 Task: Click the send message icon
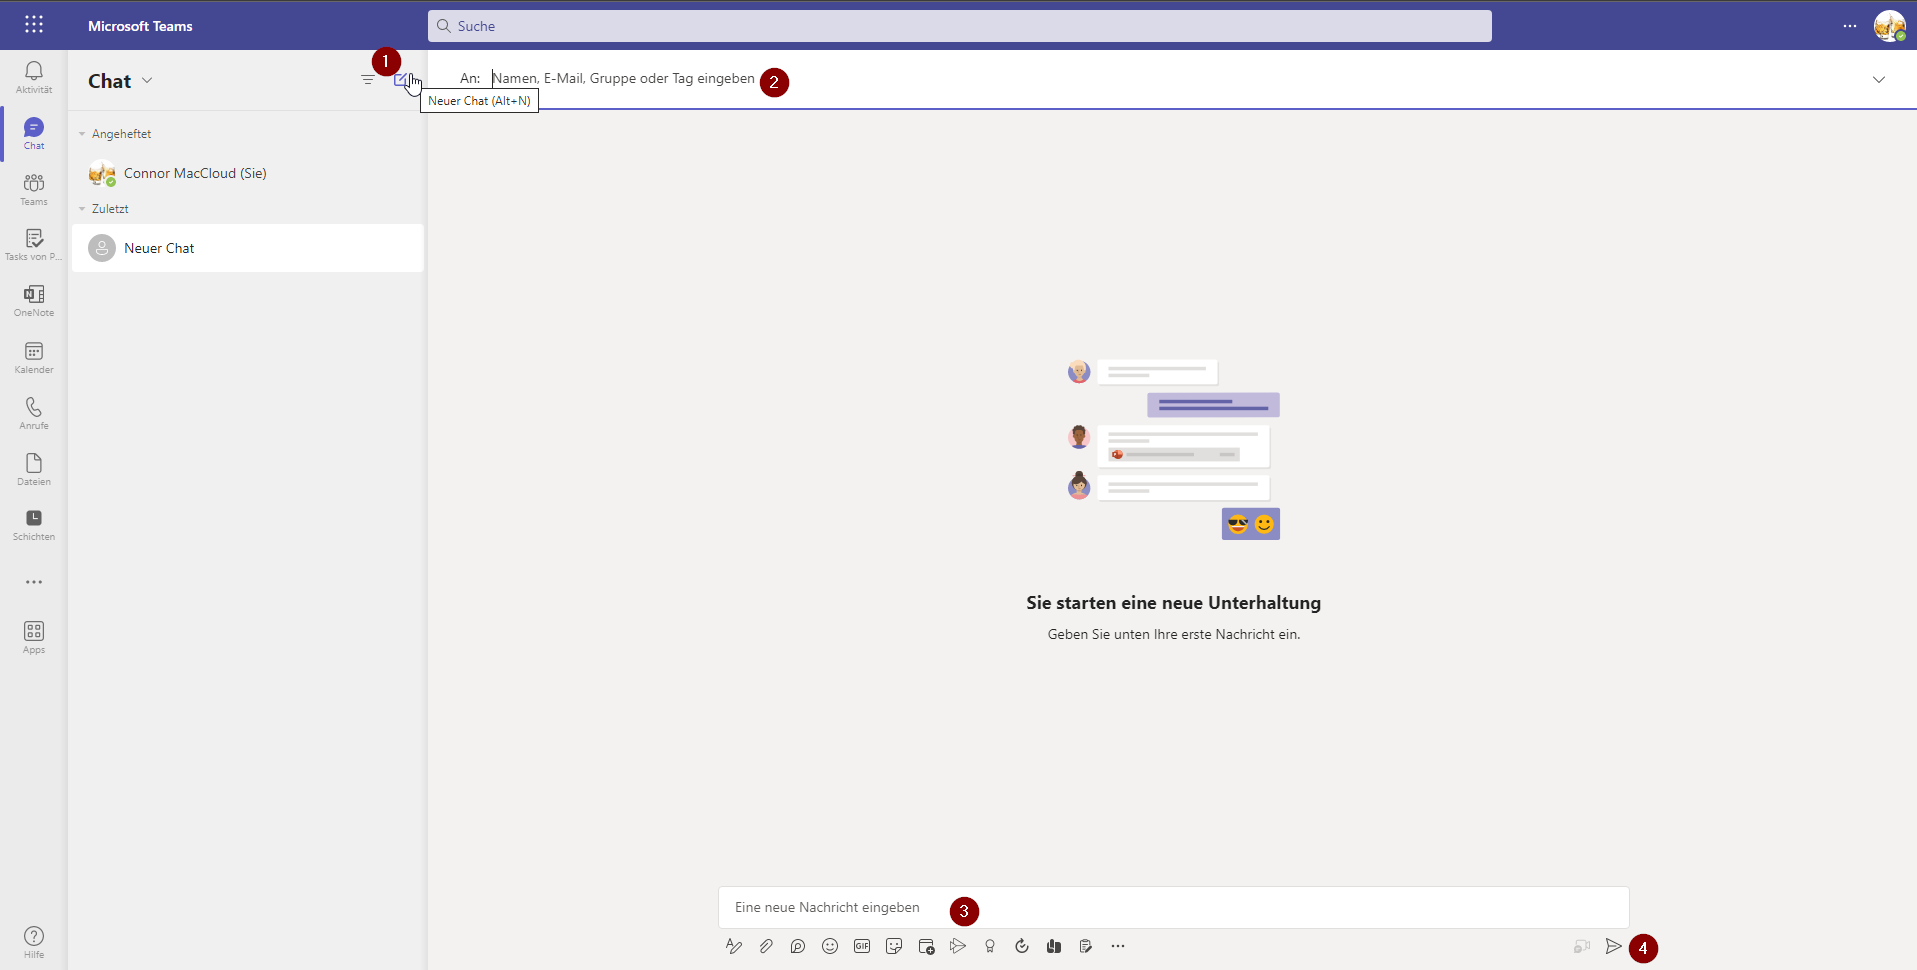click(1614, 947)
